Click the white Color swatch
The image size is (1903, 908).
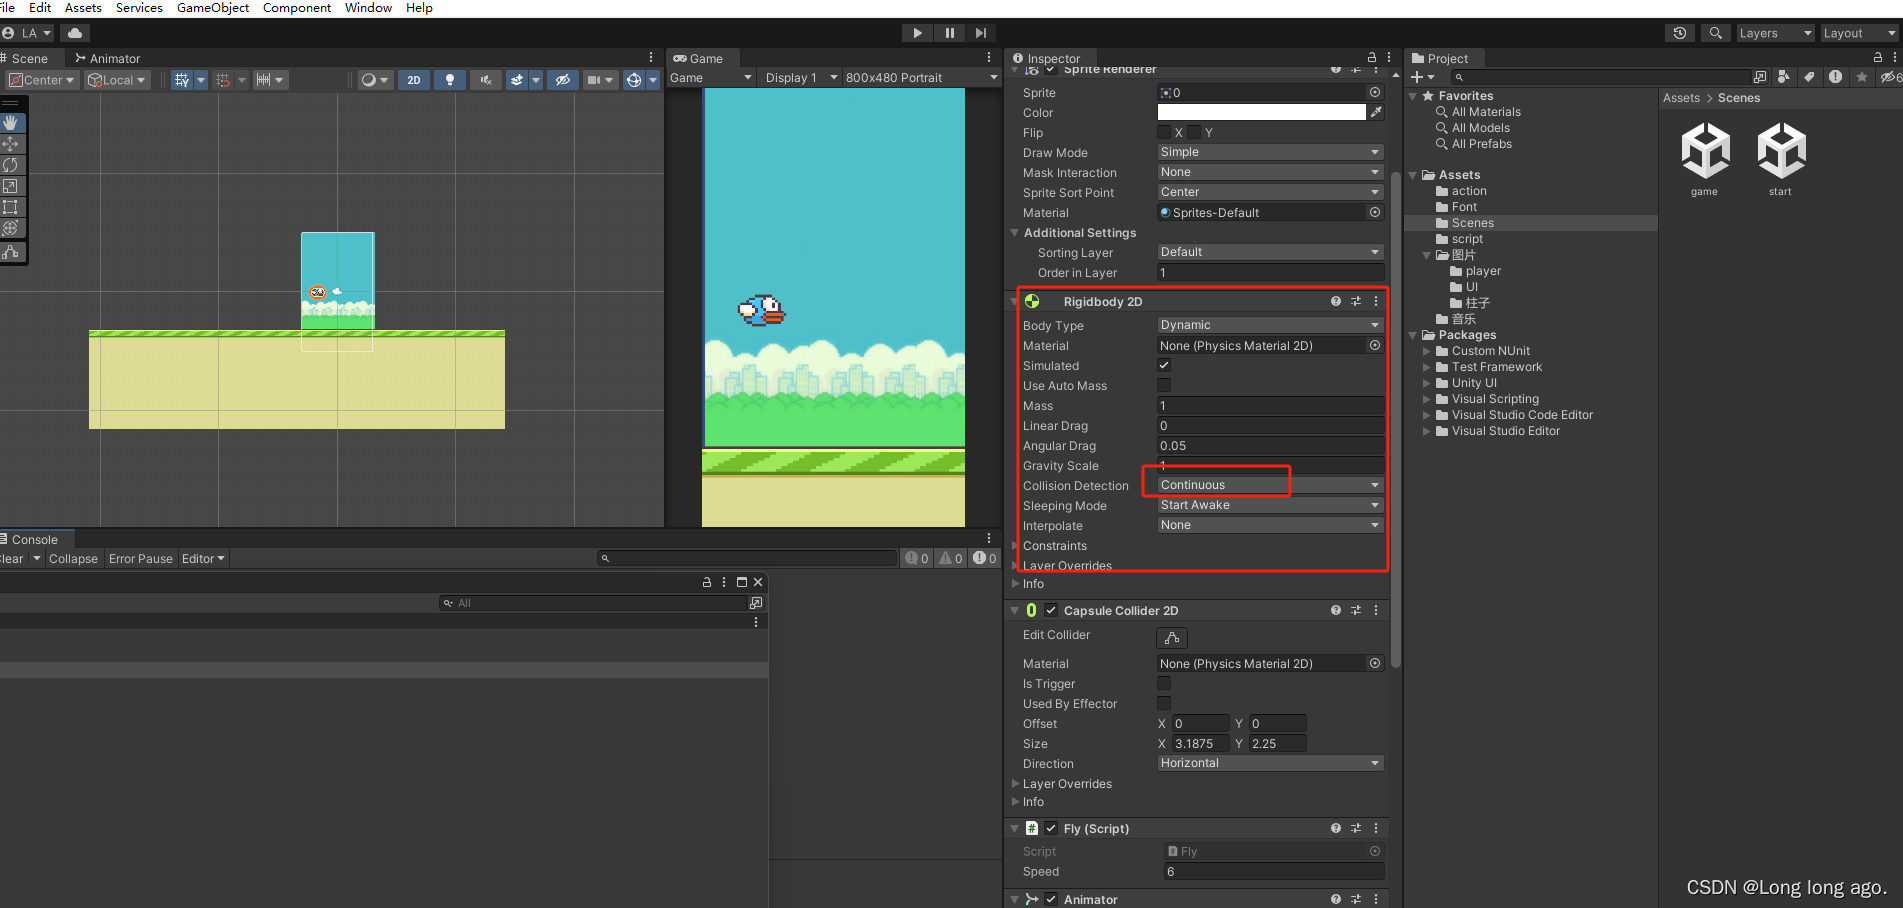[x=1261, y=112]
